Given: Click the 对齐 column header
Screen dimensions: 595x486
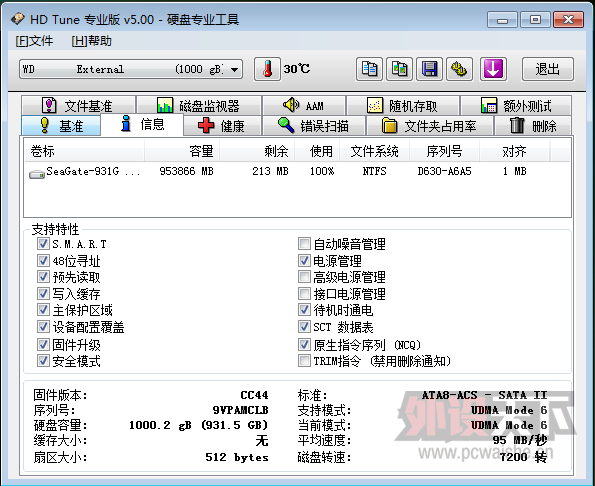Looking at the screenshot, I should [x=514, y=151].
